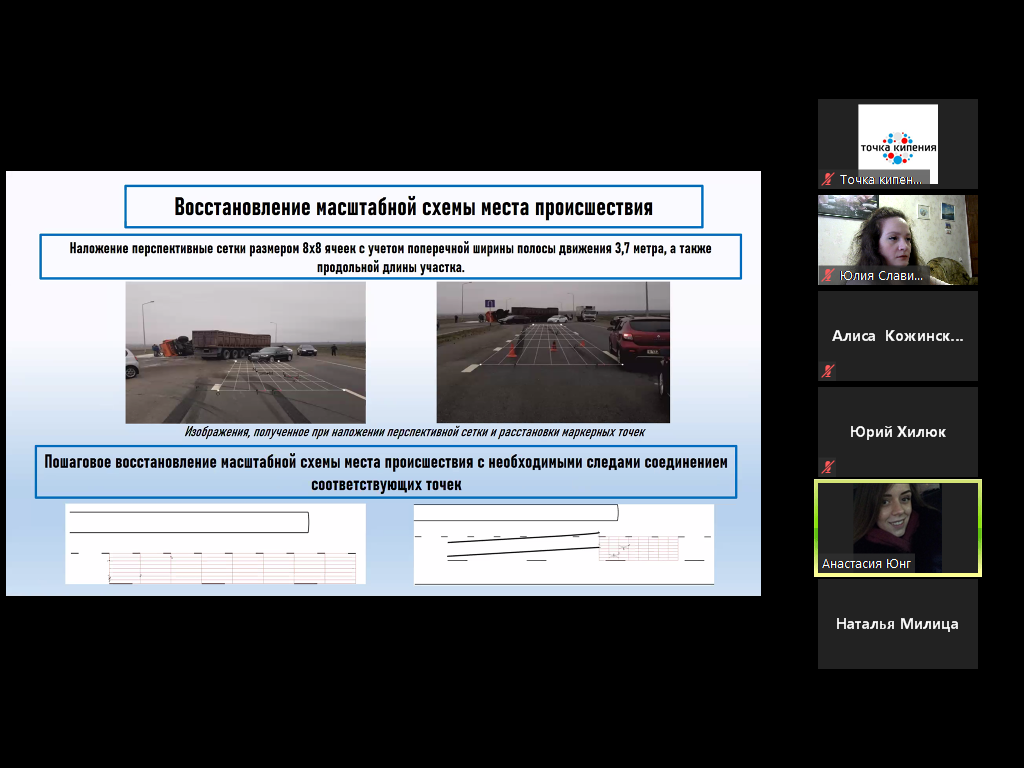The width and height of the screenshot is (1024, 768).
Task: Click the bottom left scale diagram
Action: (215, 544)
